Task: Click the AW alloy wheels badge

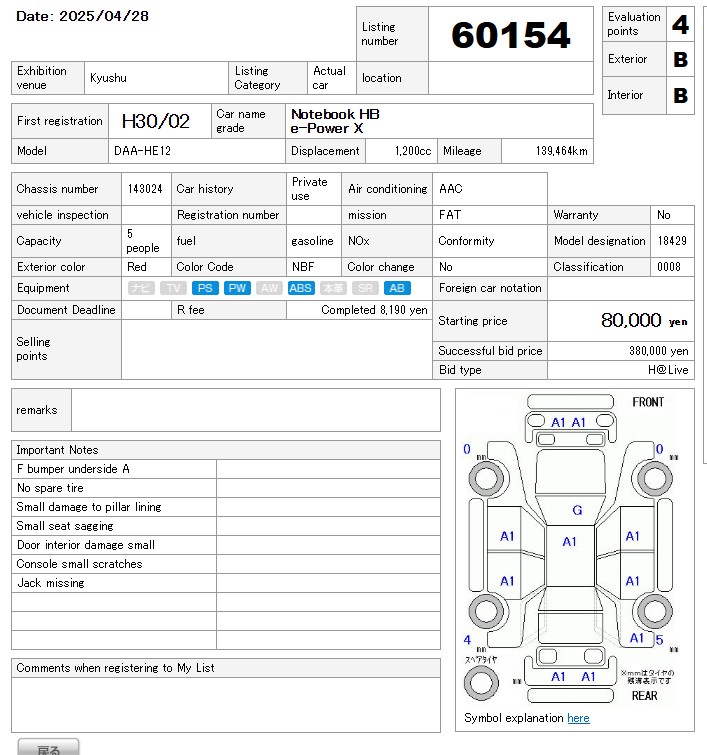Action: point(269,288)
